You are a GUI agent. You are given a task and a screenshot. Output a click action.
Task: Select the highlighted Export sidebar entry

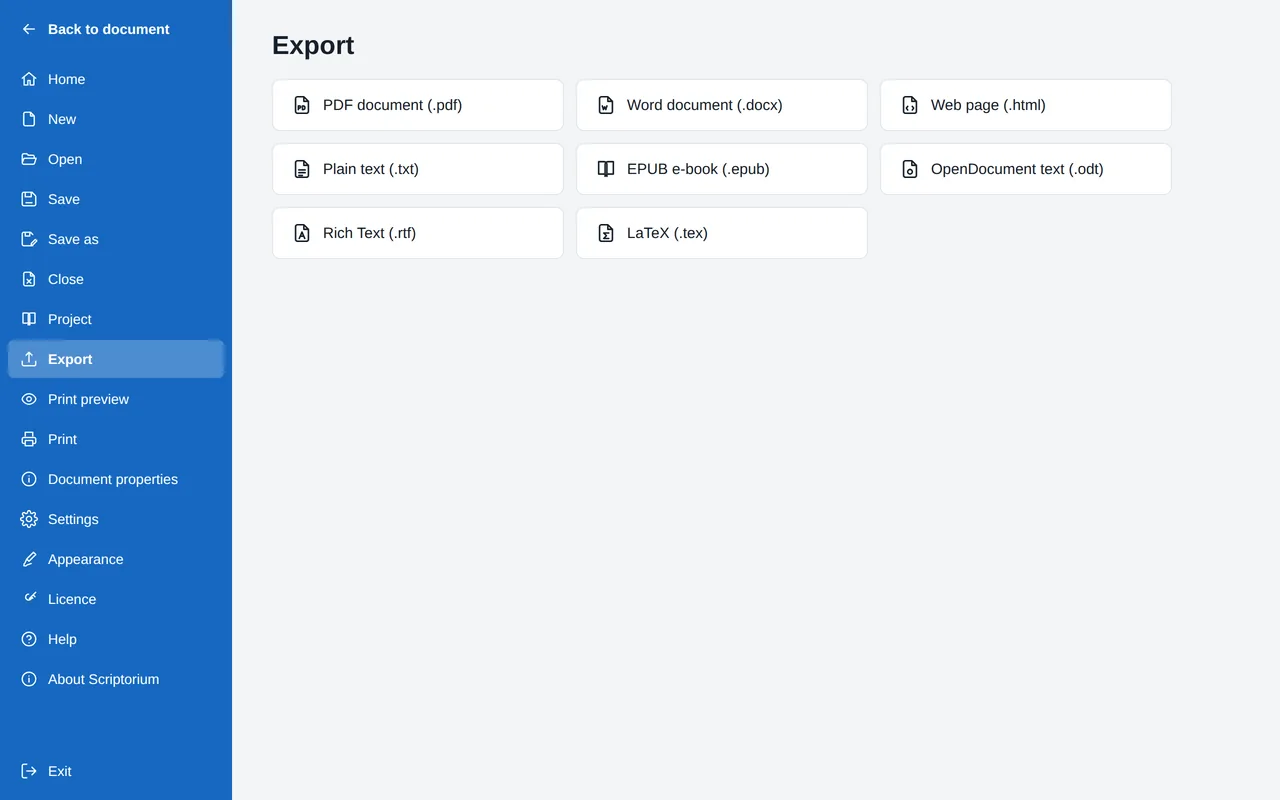(x=116, y=359)
